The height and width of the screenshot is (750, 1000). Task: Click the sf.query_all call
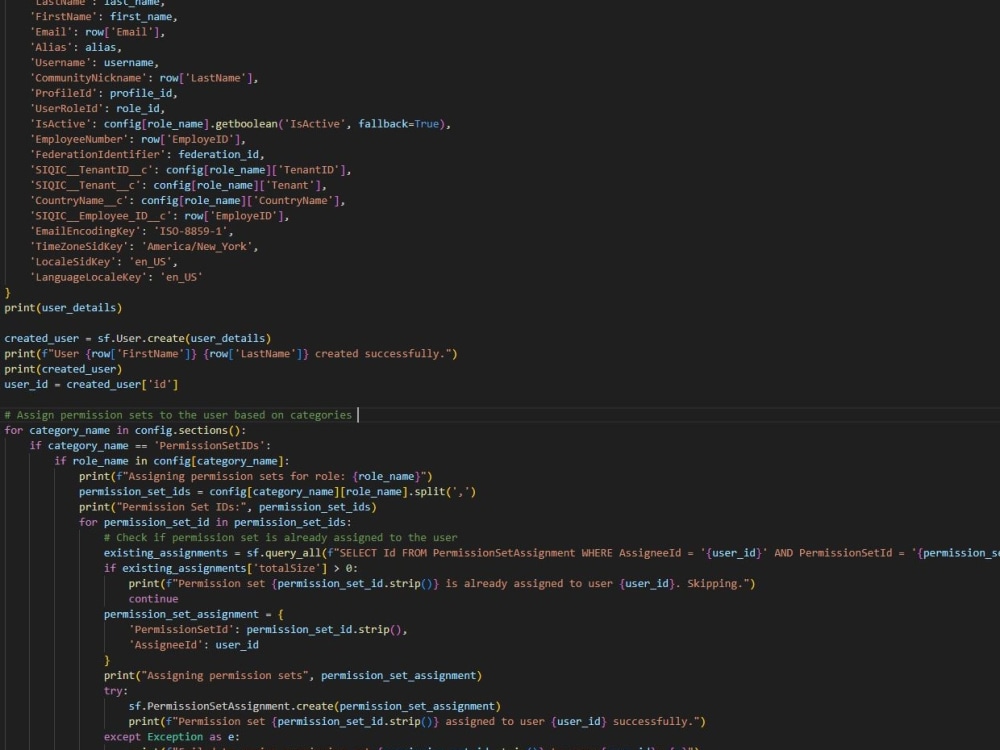coord(284,552)
